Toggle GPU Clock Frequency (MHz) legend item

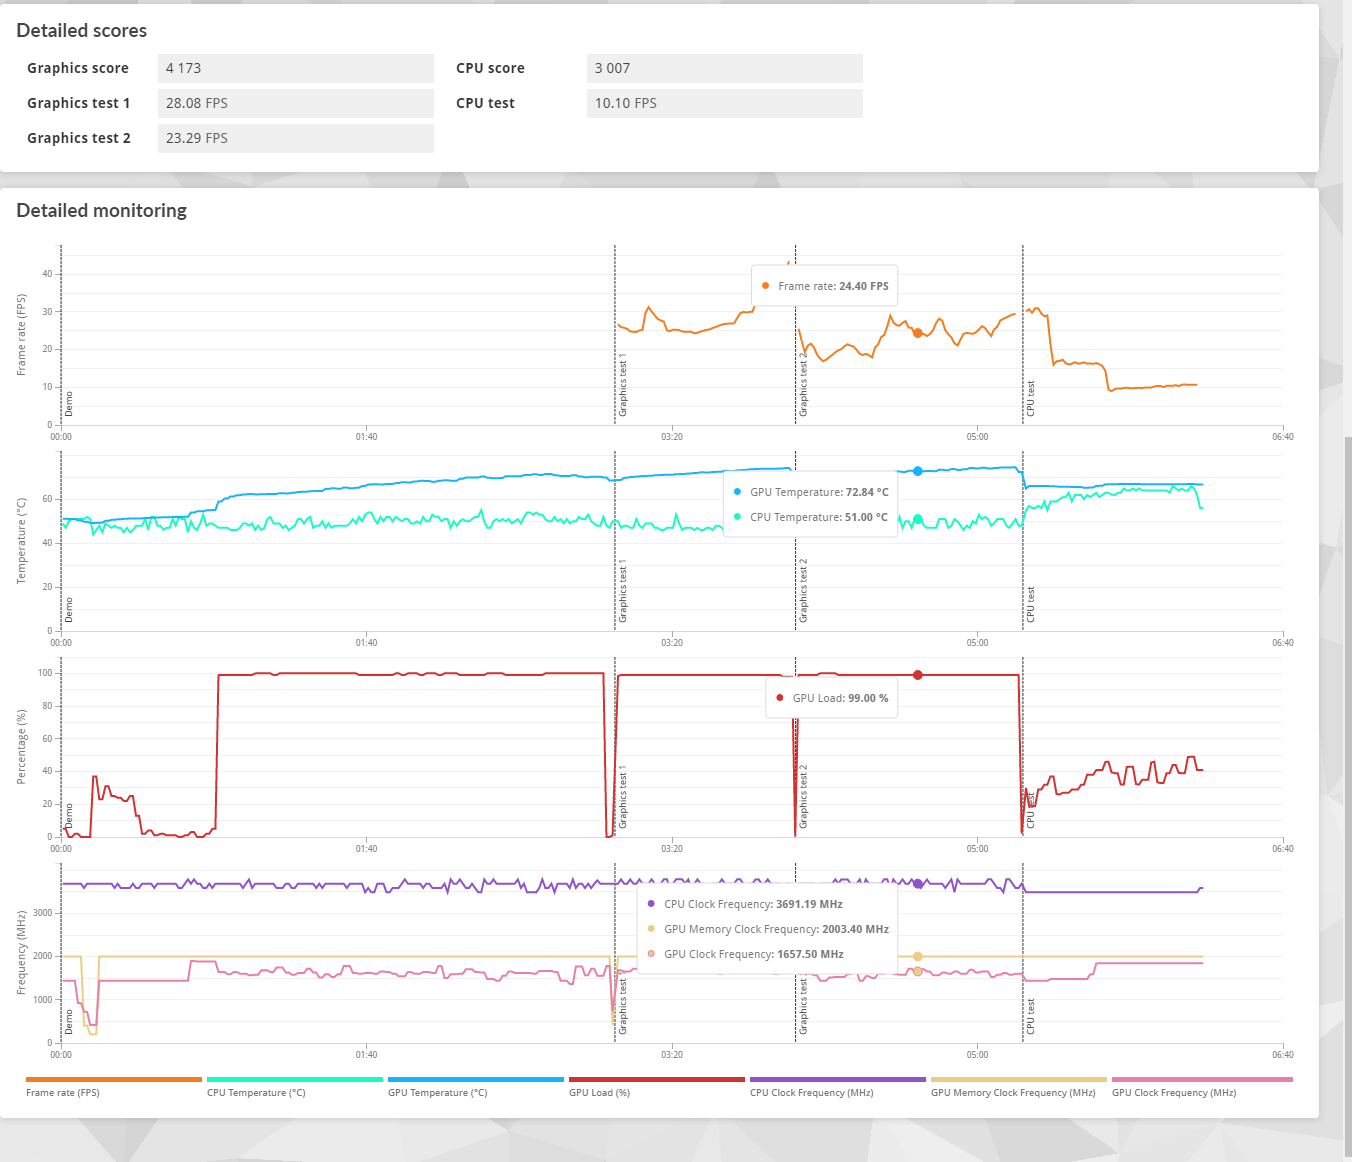[1201, 1088]
